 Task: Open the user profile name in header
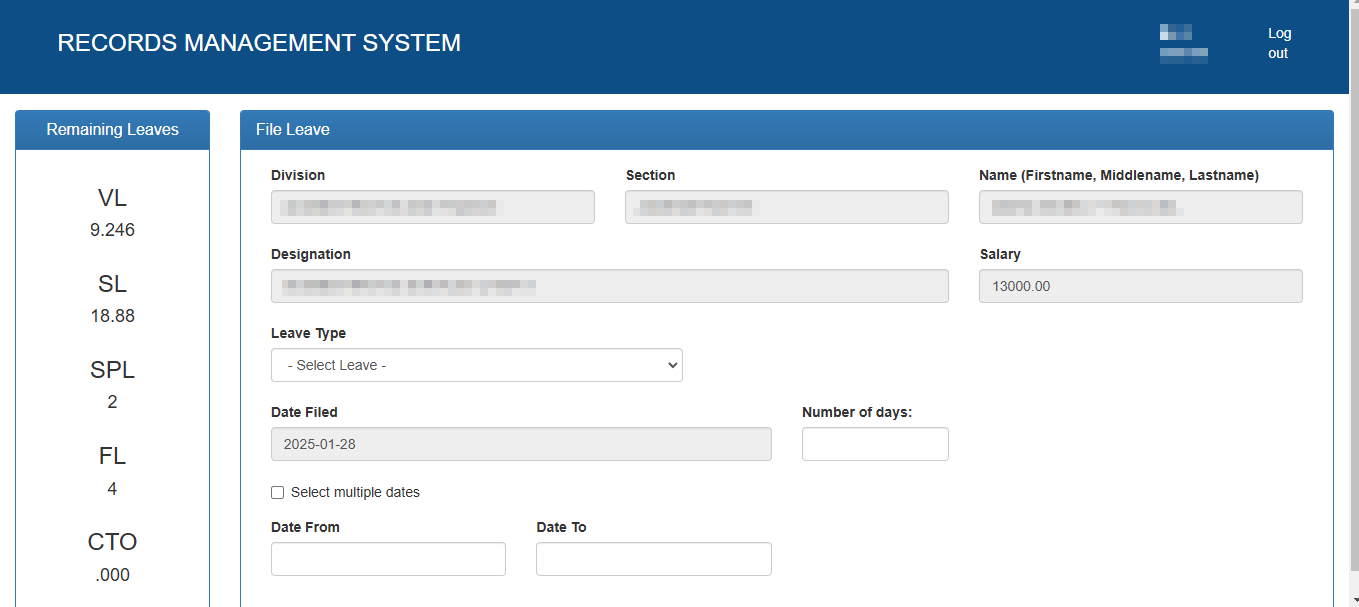point(1183,43)
